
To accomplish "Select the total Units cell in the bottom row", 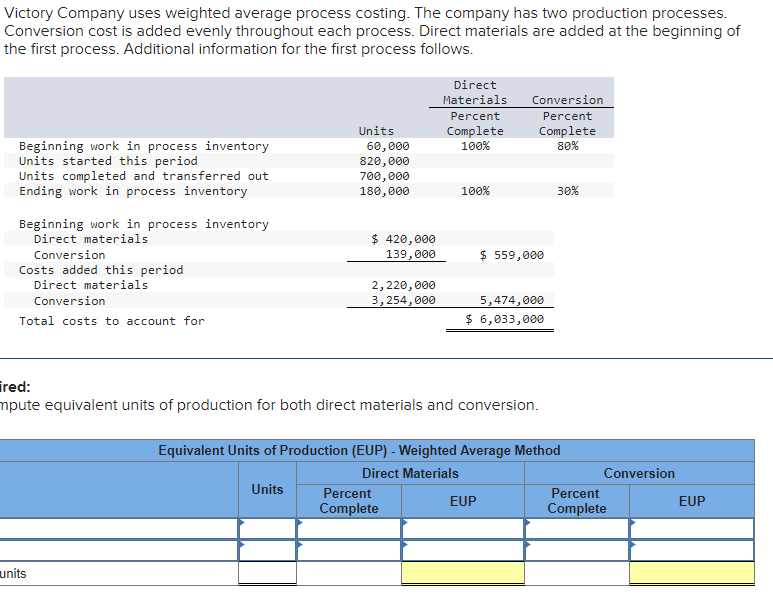I will (268, 573).
